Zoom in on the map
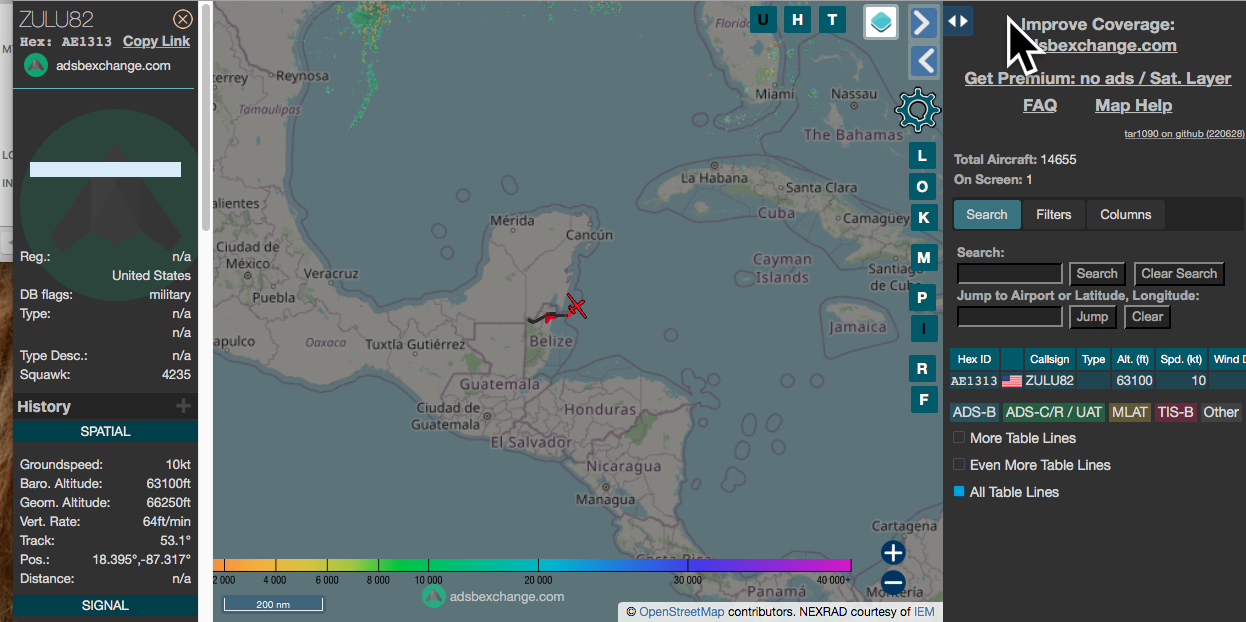This screenshot has height=622, width=1246. pyautogui.click(x=893, y=553)
